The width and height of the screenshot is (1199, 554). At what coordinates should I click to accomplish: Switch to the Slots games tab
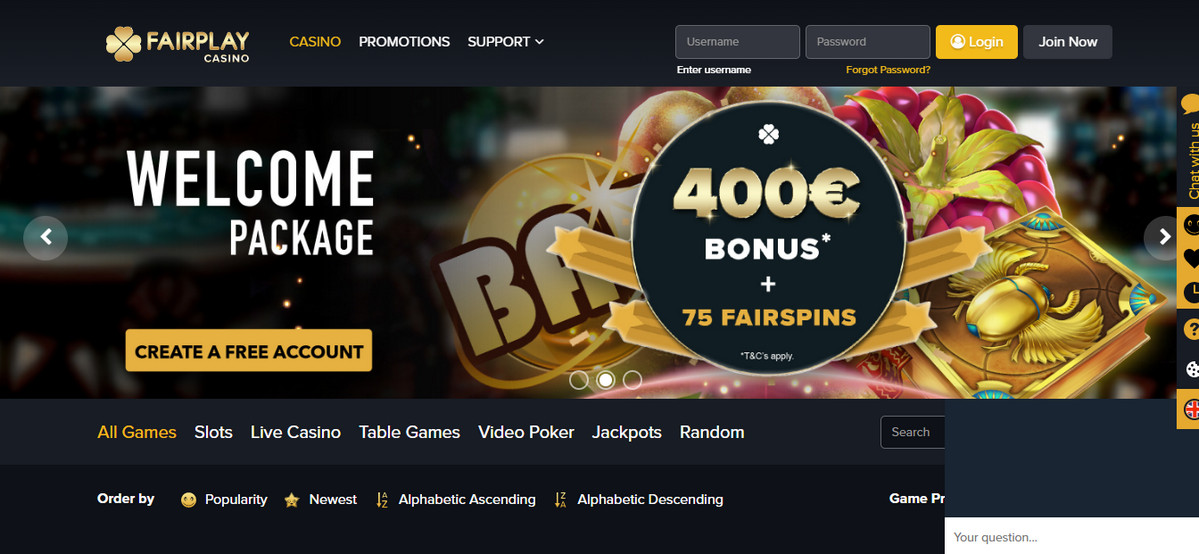pyautogui.click(x=213, y=432)
